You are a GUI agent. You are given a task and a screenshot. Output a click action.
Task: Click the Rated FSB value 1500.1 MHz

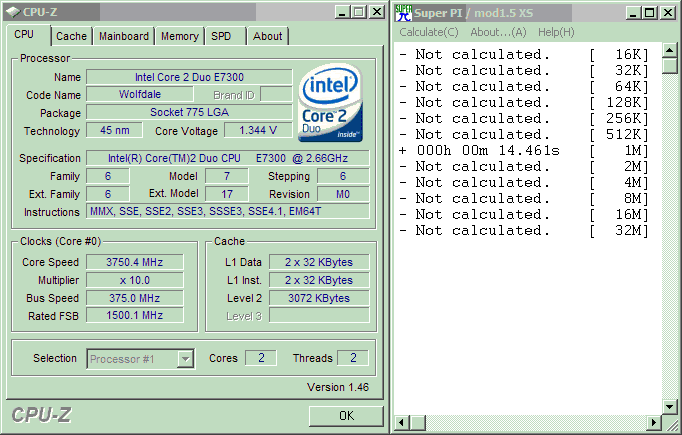[x=135, y=315]
